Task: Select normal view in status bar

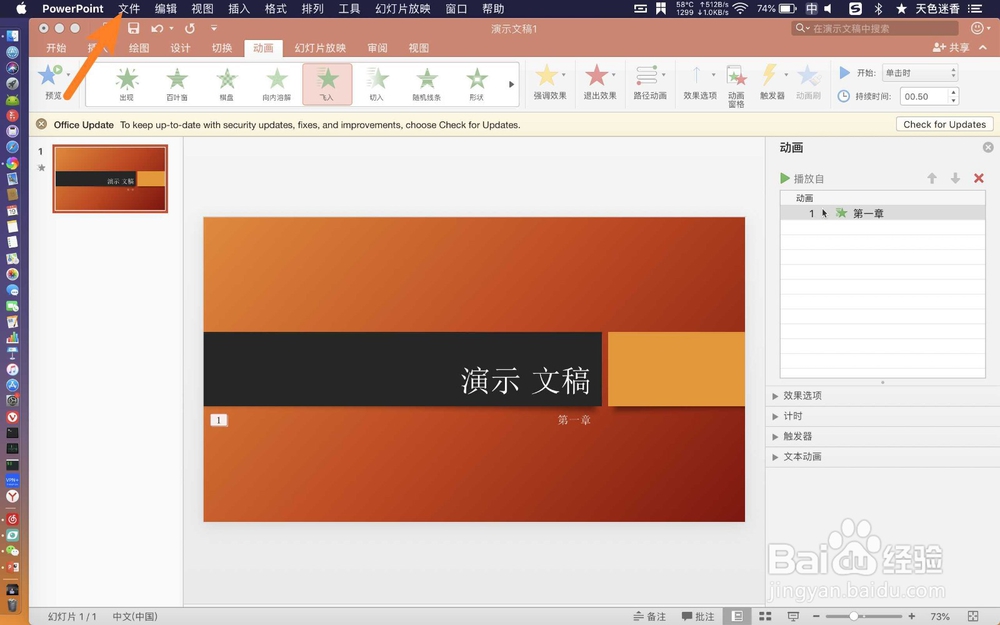Action: coord(737,616)
